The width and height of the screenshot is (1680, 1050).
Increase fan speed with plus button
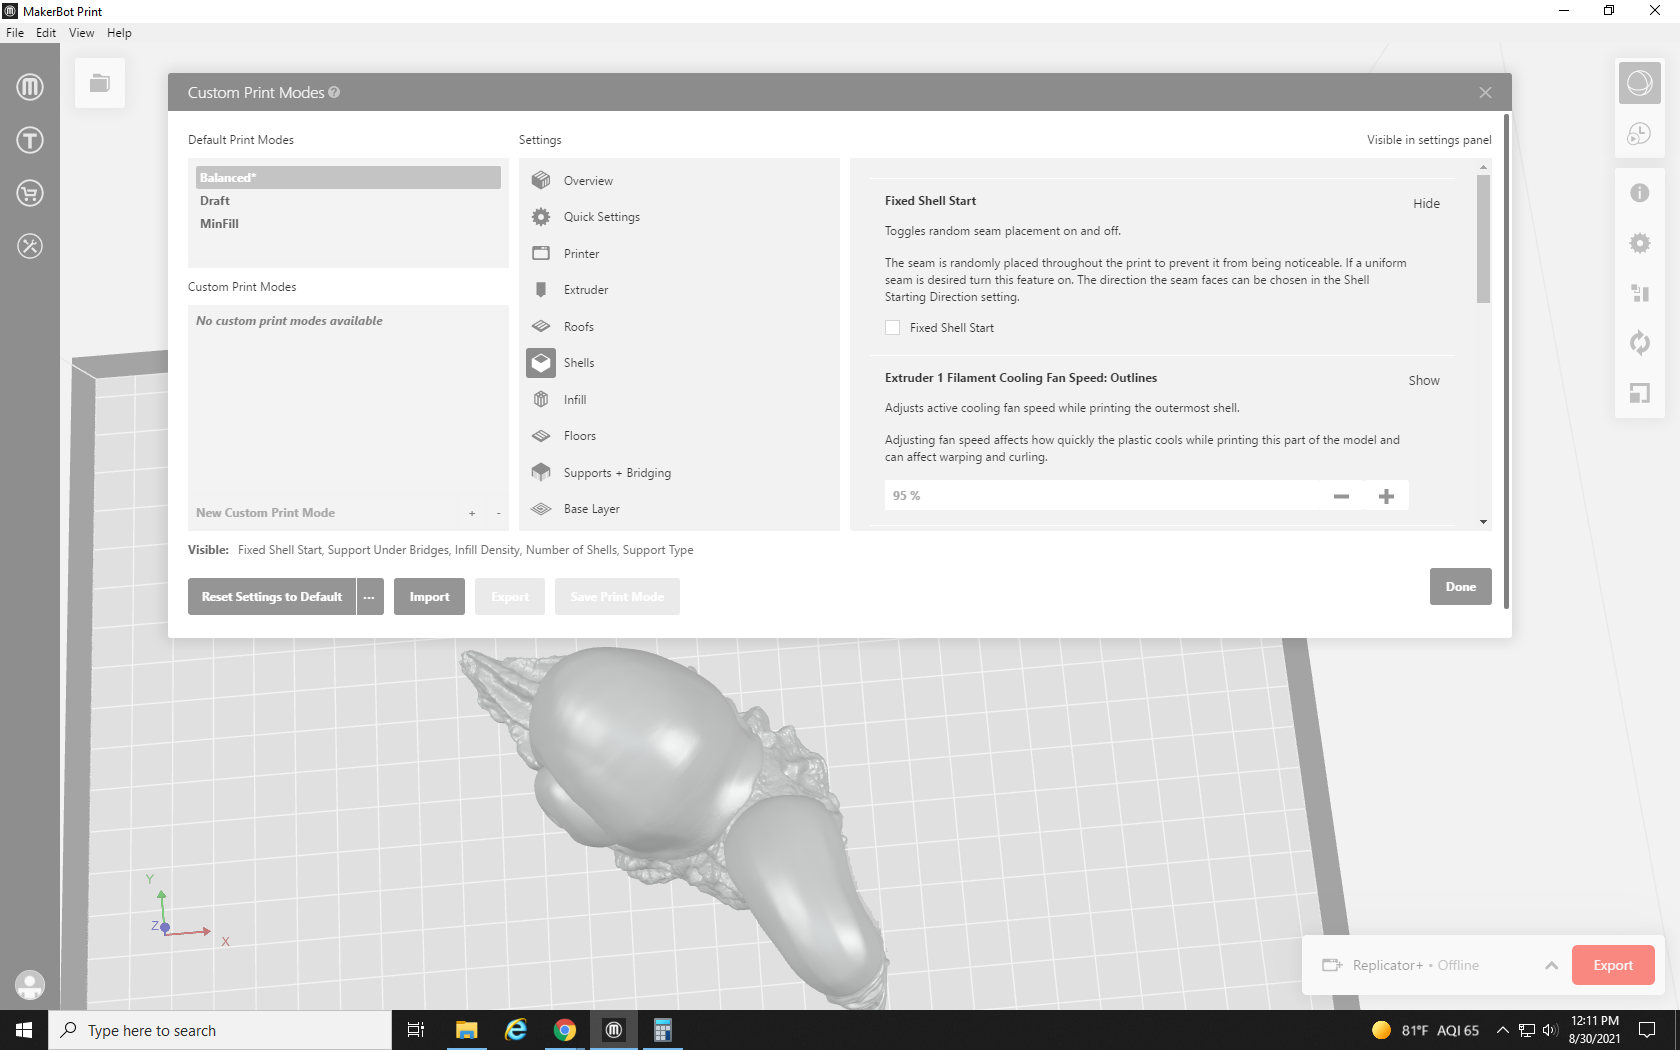pos(1386,496)
